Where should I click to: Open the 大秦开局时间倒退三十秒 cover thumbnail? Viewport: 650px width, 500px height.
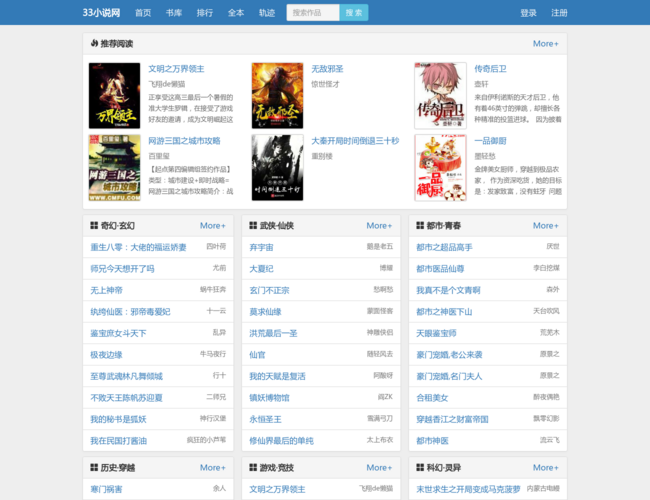tap(277, 167)
